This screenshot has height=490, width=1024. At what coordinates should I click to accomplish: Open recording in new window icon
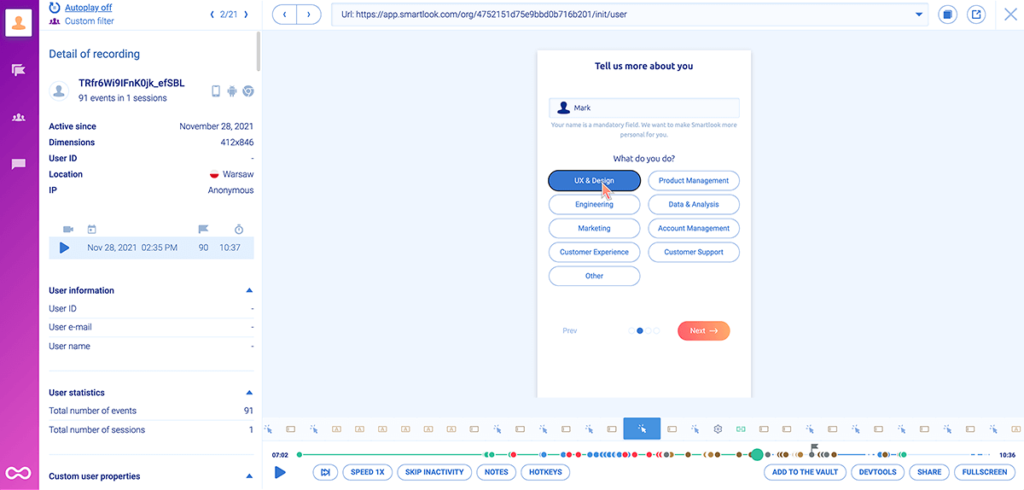(x=976, y=15)
